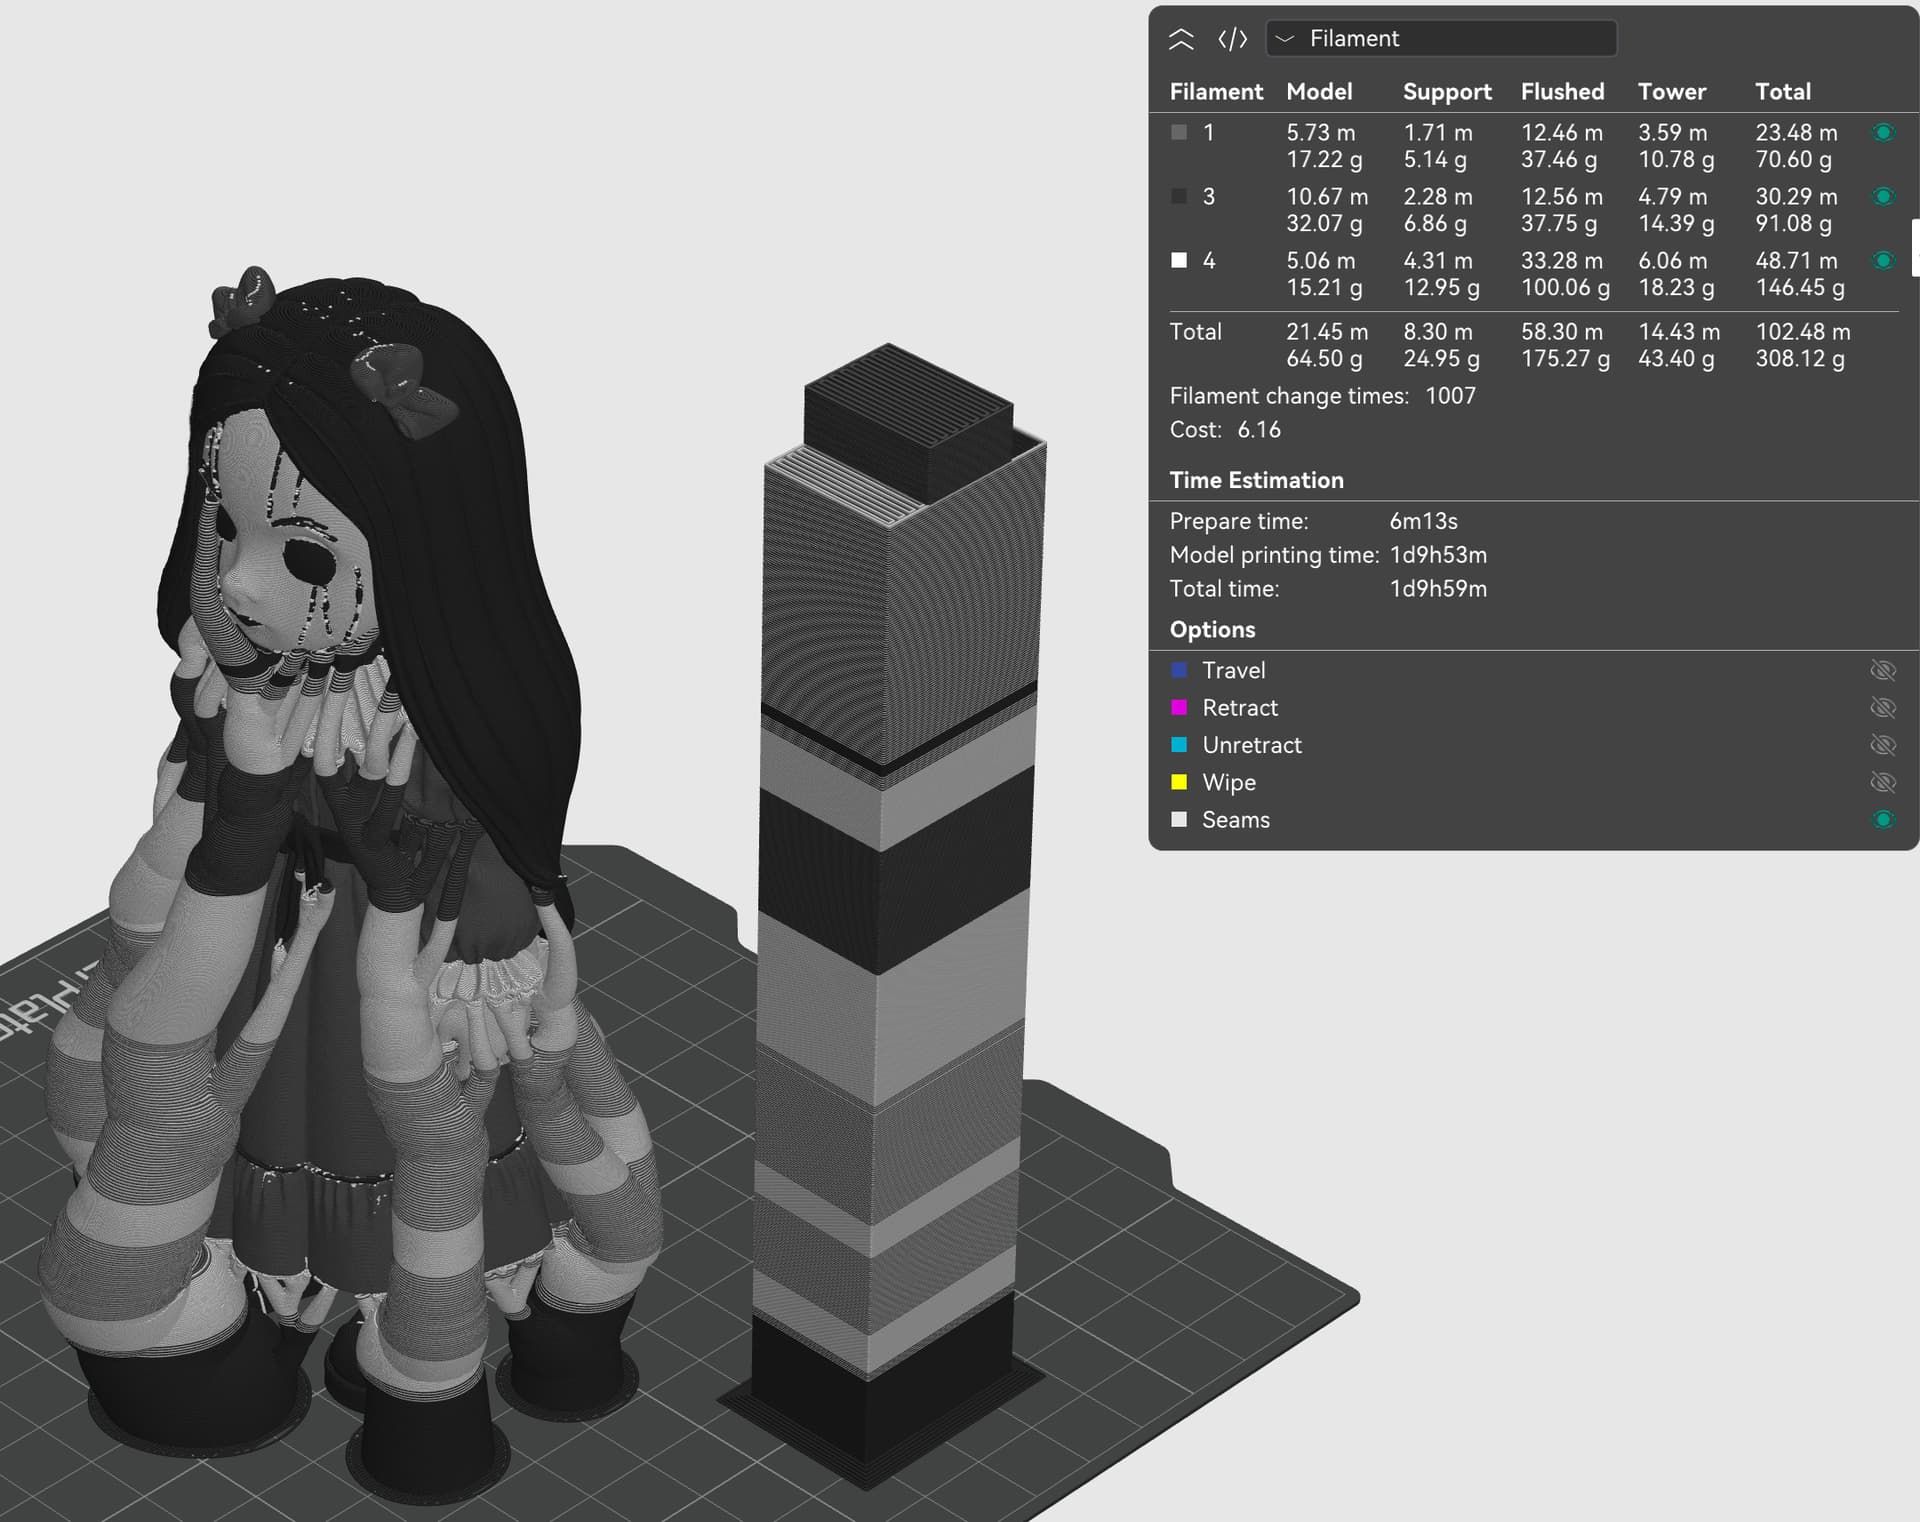Image resolution: width=1920 pixels, height=1522 pixels.
Task: Click the Travel option label
Action: coord(1233,670)
